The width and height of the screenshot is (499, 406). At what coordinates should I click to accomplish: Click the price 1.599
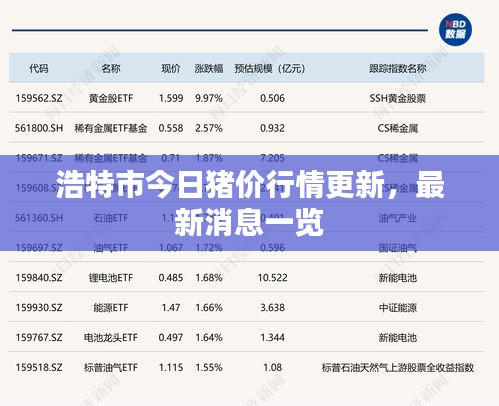point(171,98)
